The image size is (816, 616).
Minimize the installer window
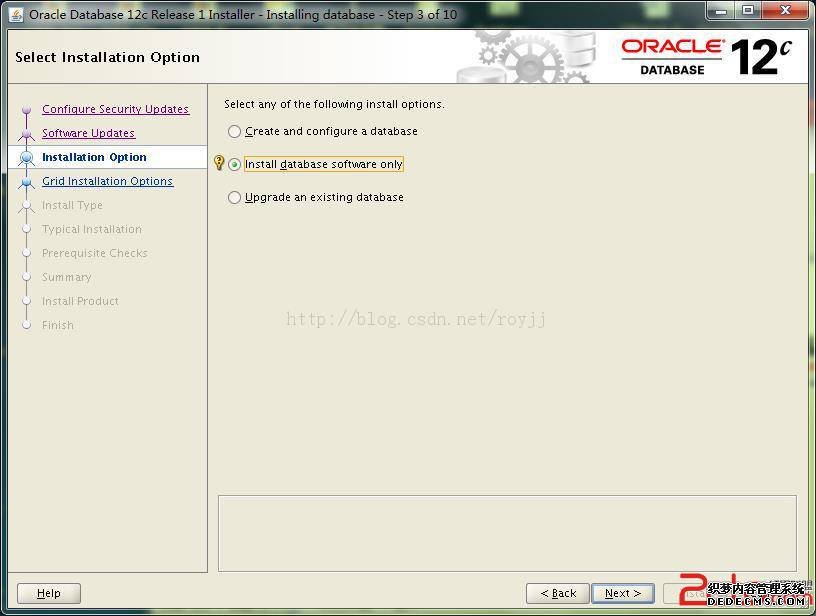point(721,11)
